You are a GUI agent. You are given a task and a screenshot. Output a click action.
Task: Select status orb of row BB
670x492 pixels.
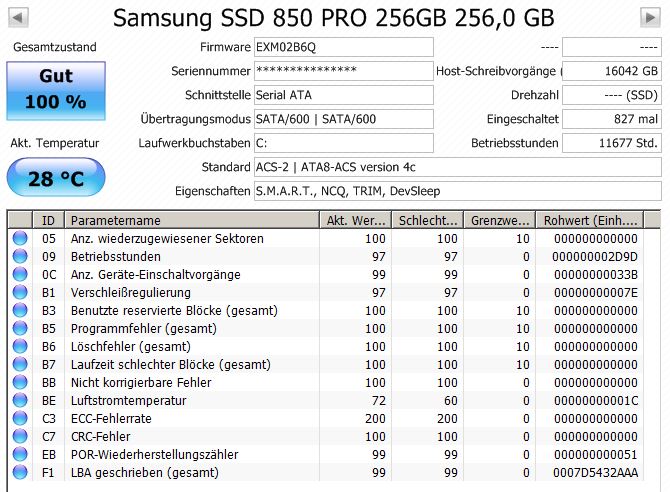20,382
